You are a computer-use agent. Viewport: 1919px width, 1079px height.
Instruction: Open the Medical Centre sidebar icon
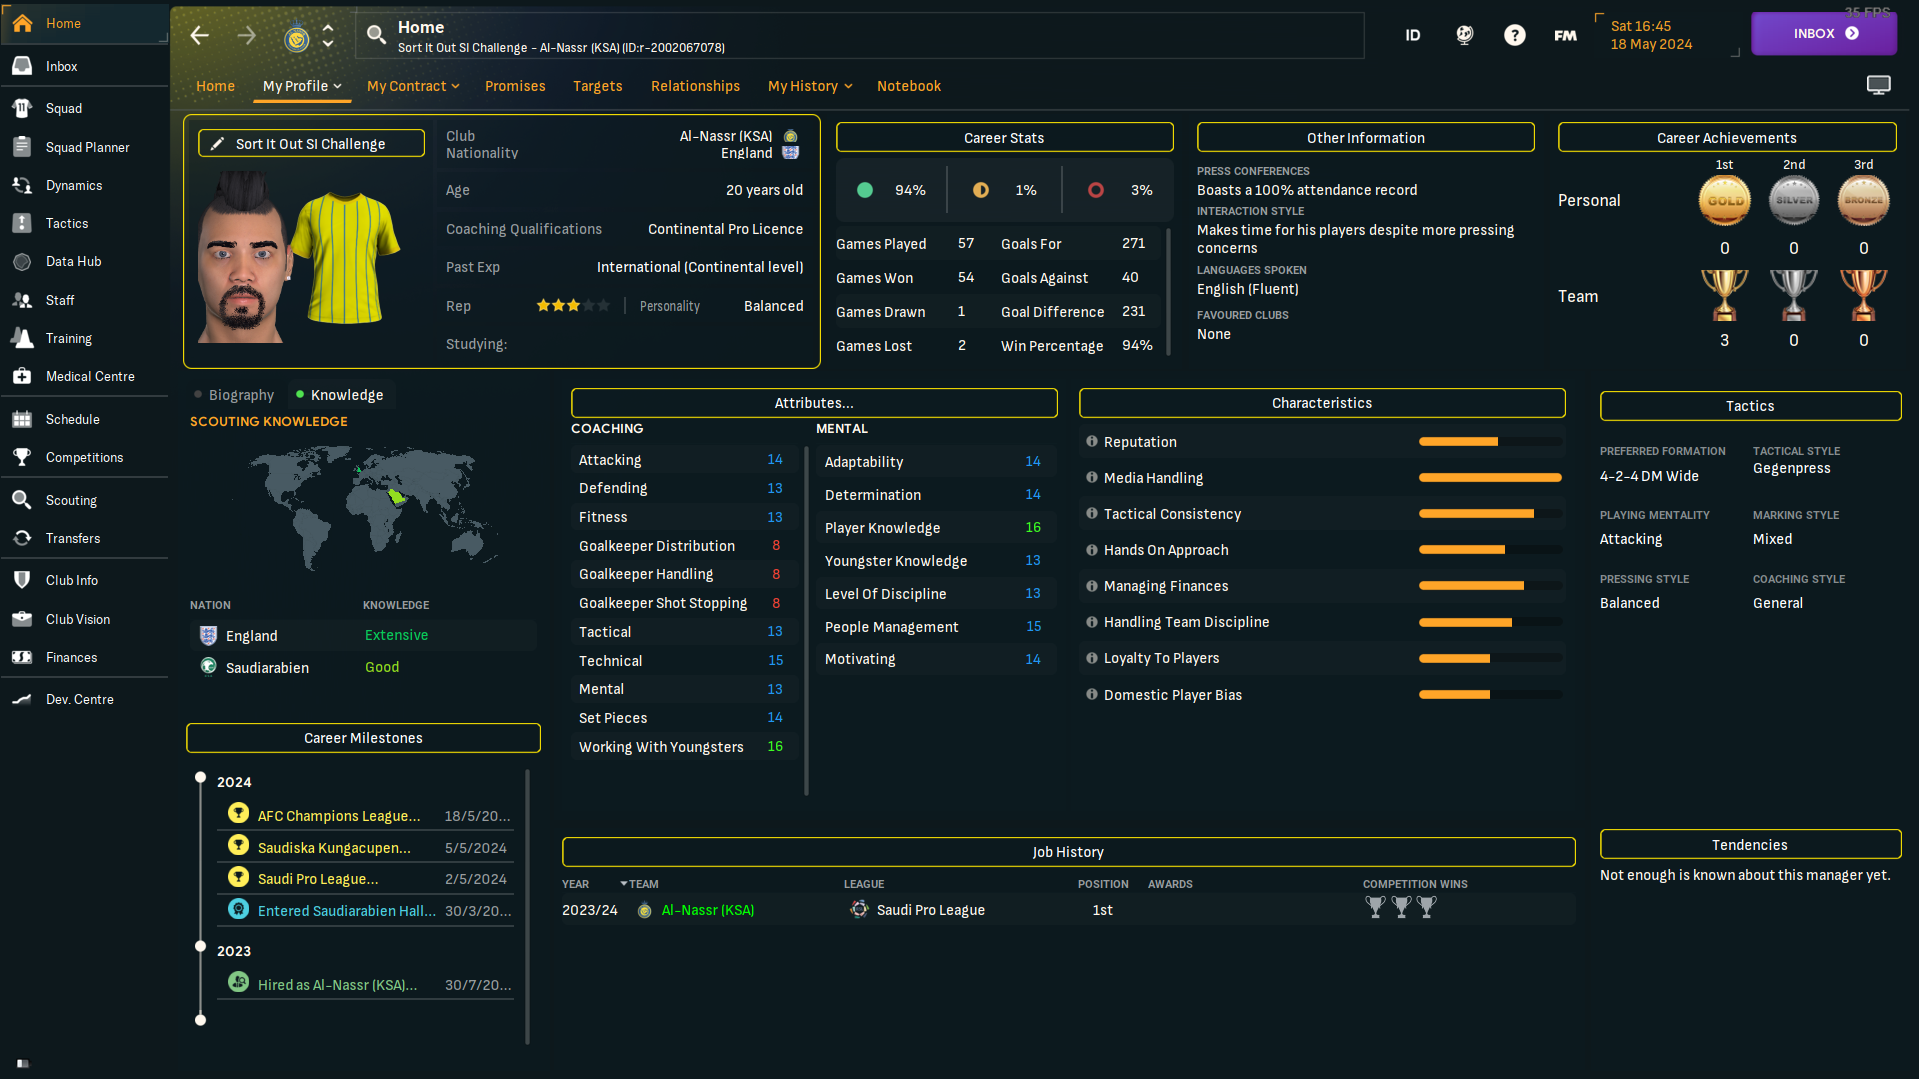22,376
